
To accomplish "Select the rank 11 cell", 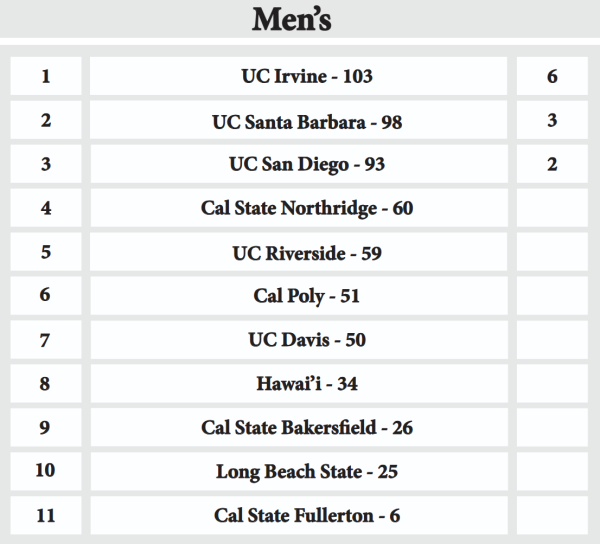I will point(46,516).
